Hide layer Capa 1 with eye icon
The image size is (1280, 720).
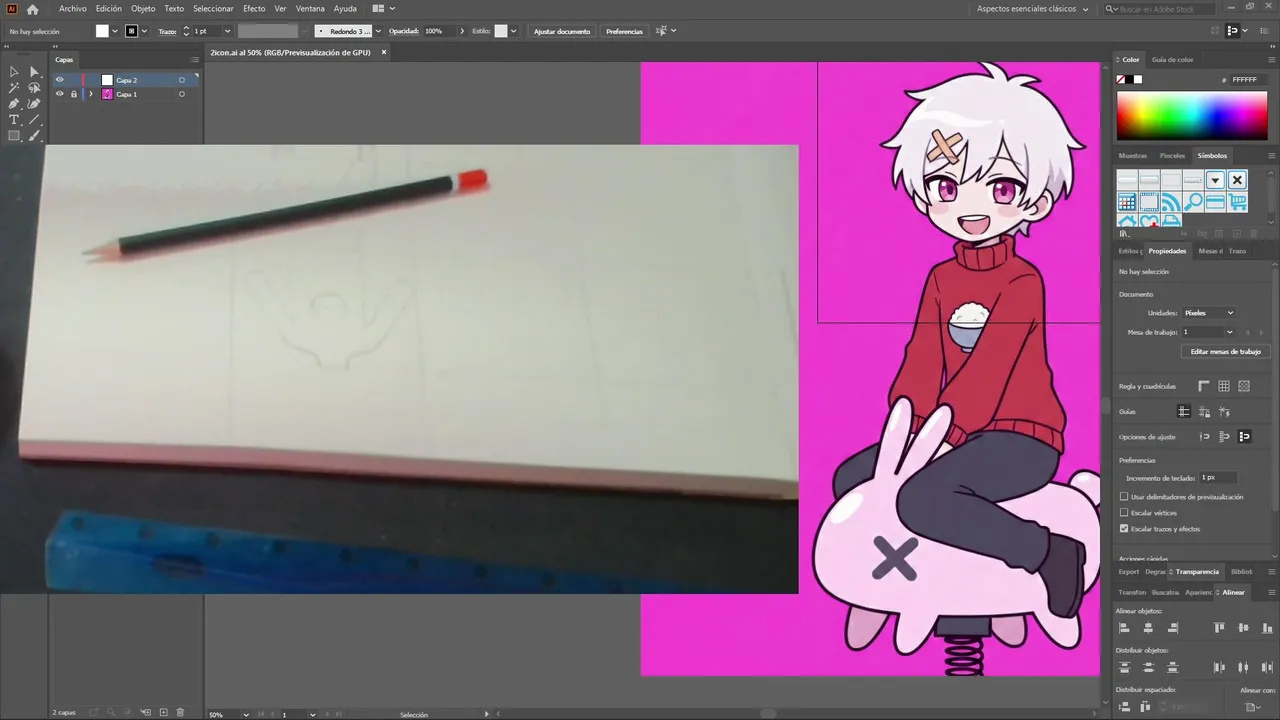click(x=59, y=94)
